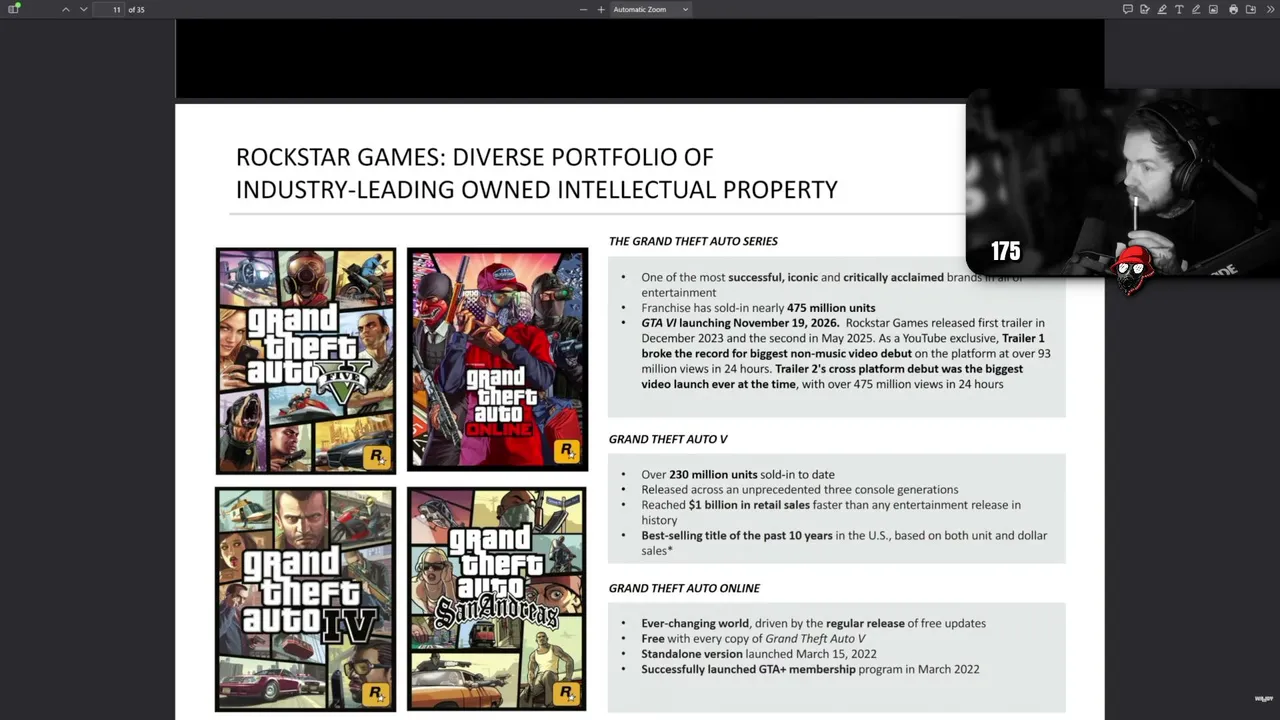Click the "of 35" page count label
This screenshot has height=720, width=1280.
pyautogui.click(x=137, y=9)
